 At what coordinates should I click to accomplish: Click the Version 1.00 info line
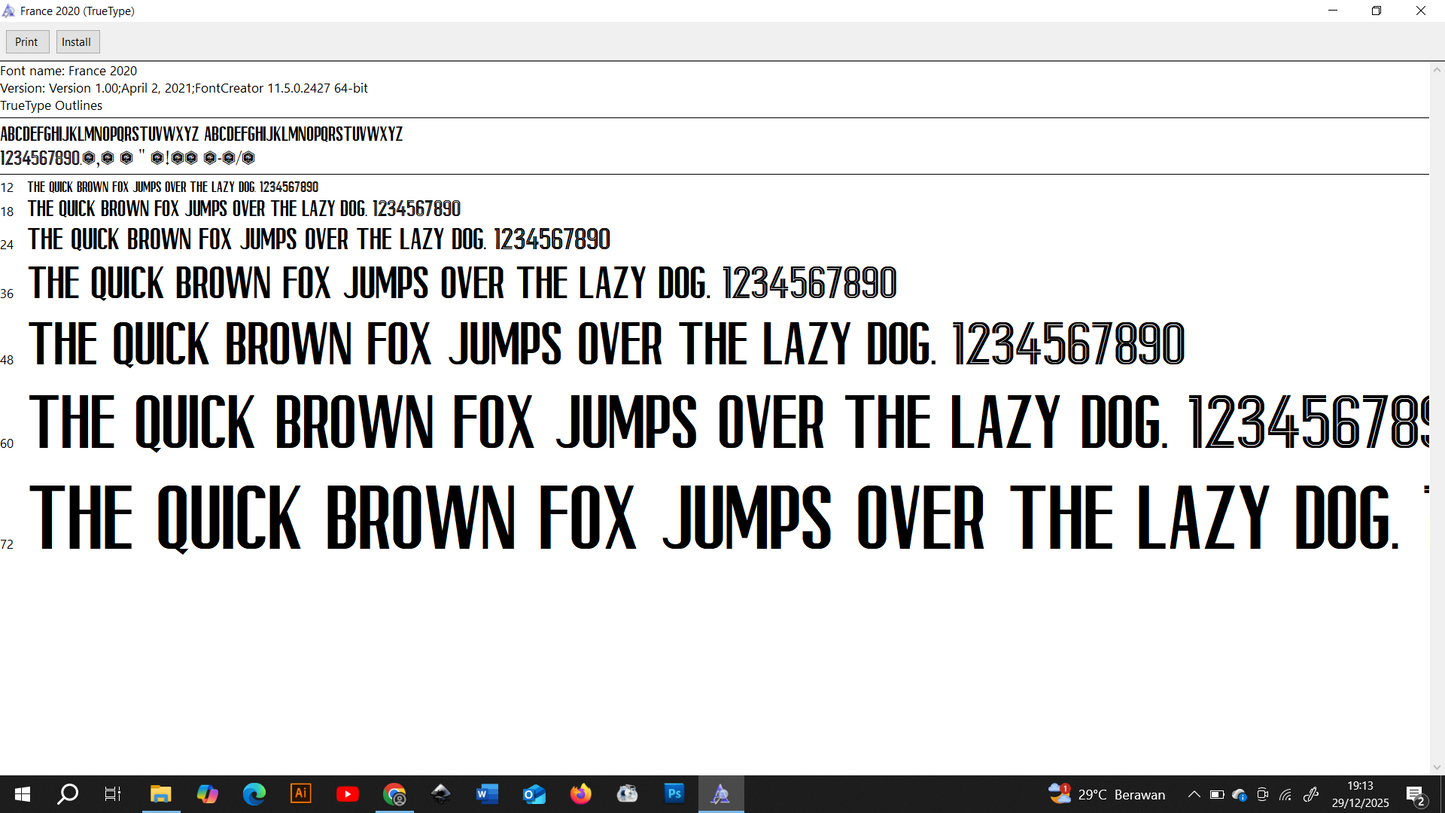[x=184, y=88]
